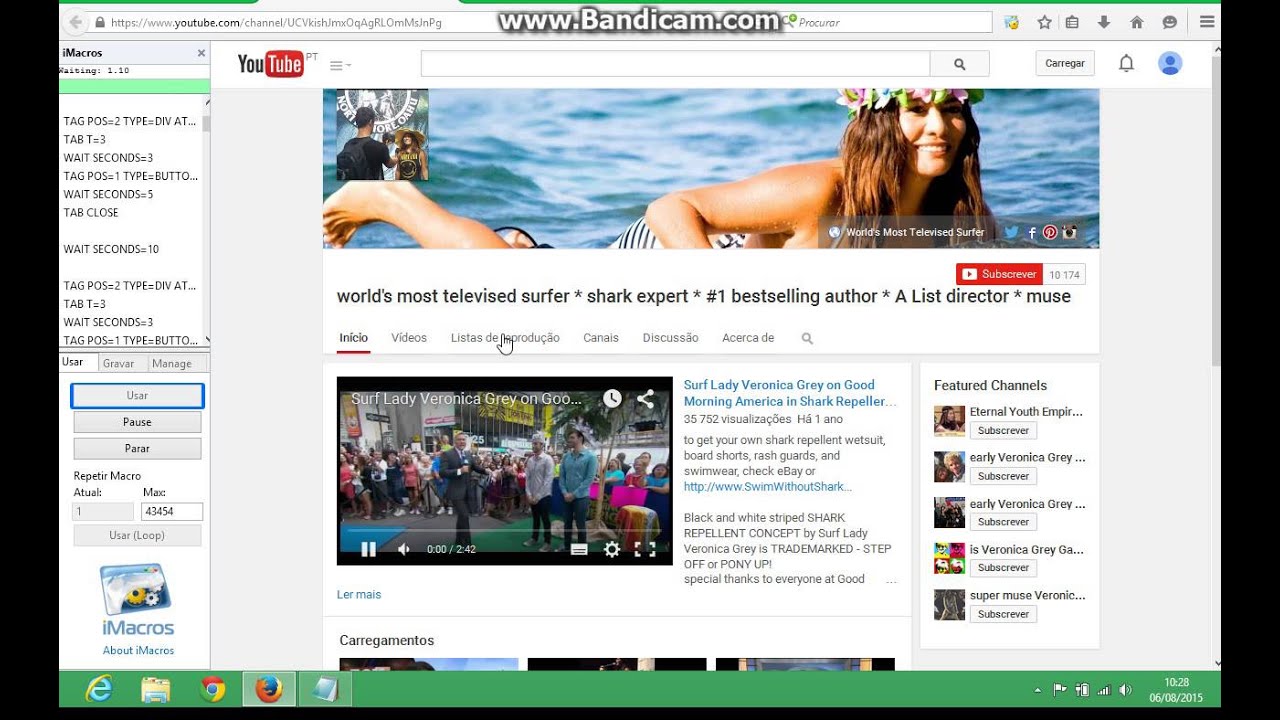
Task: Open File Explorer from the taskbar
Action: [155, 690]
